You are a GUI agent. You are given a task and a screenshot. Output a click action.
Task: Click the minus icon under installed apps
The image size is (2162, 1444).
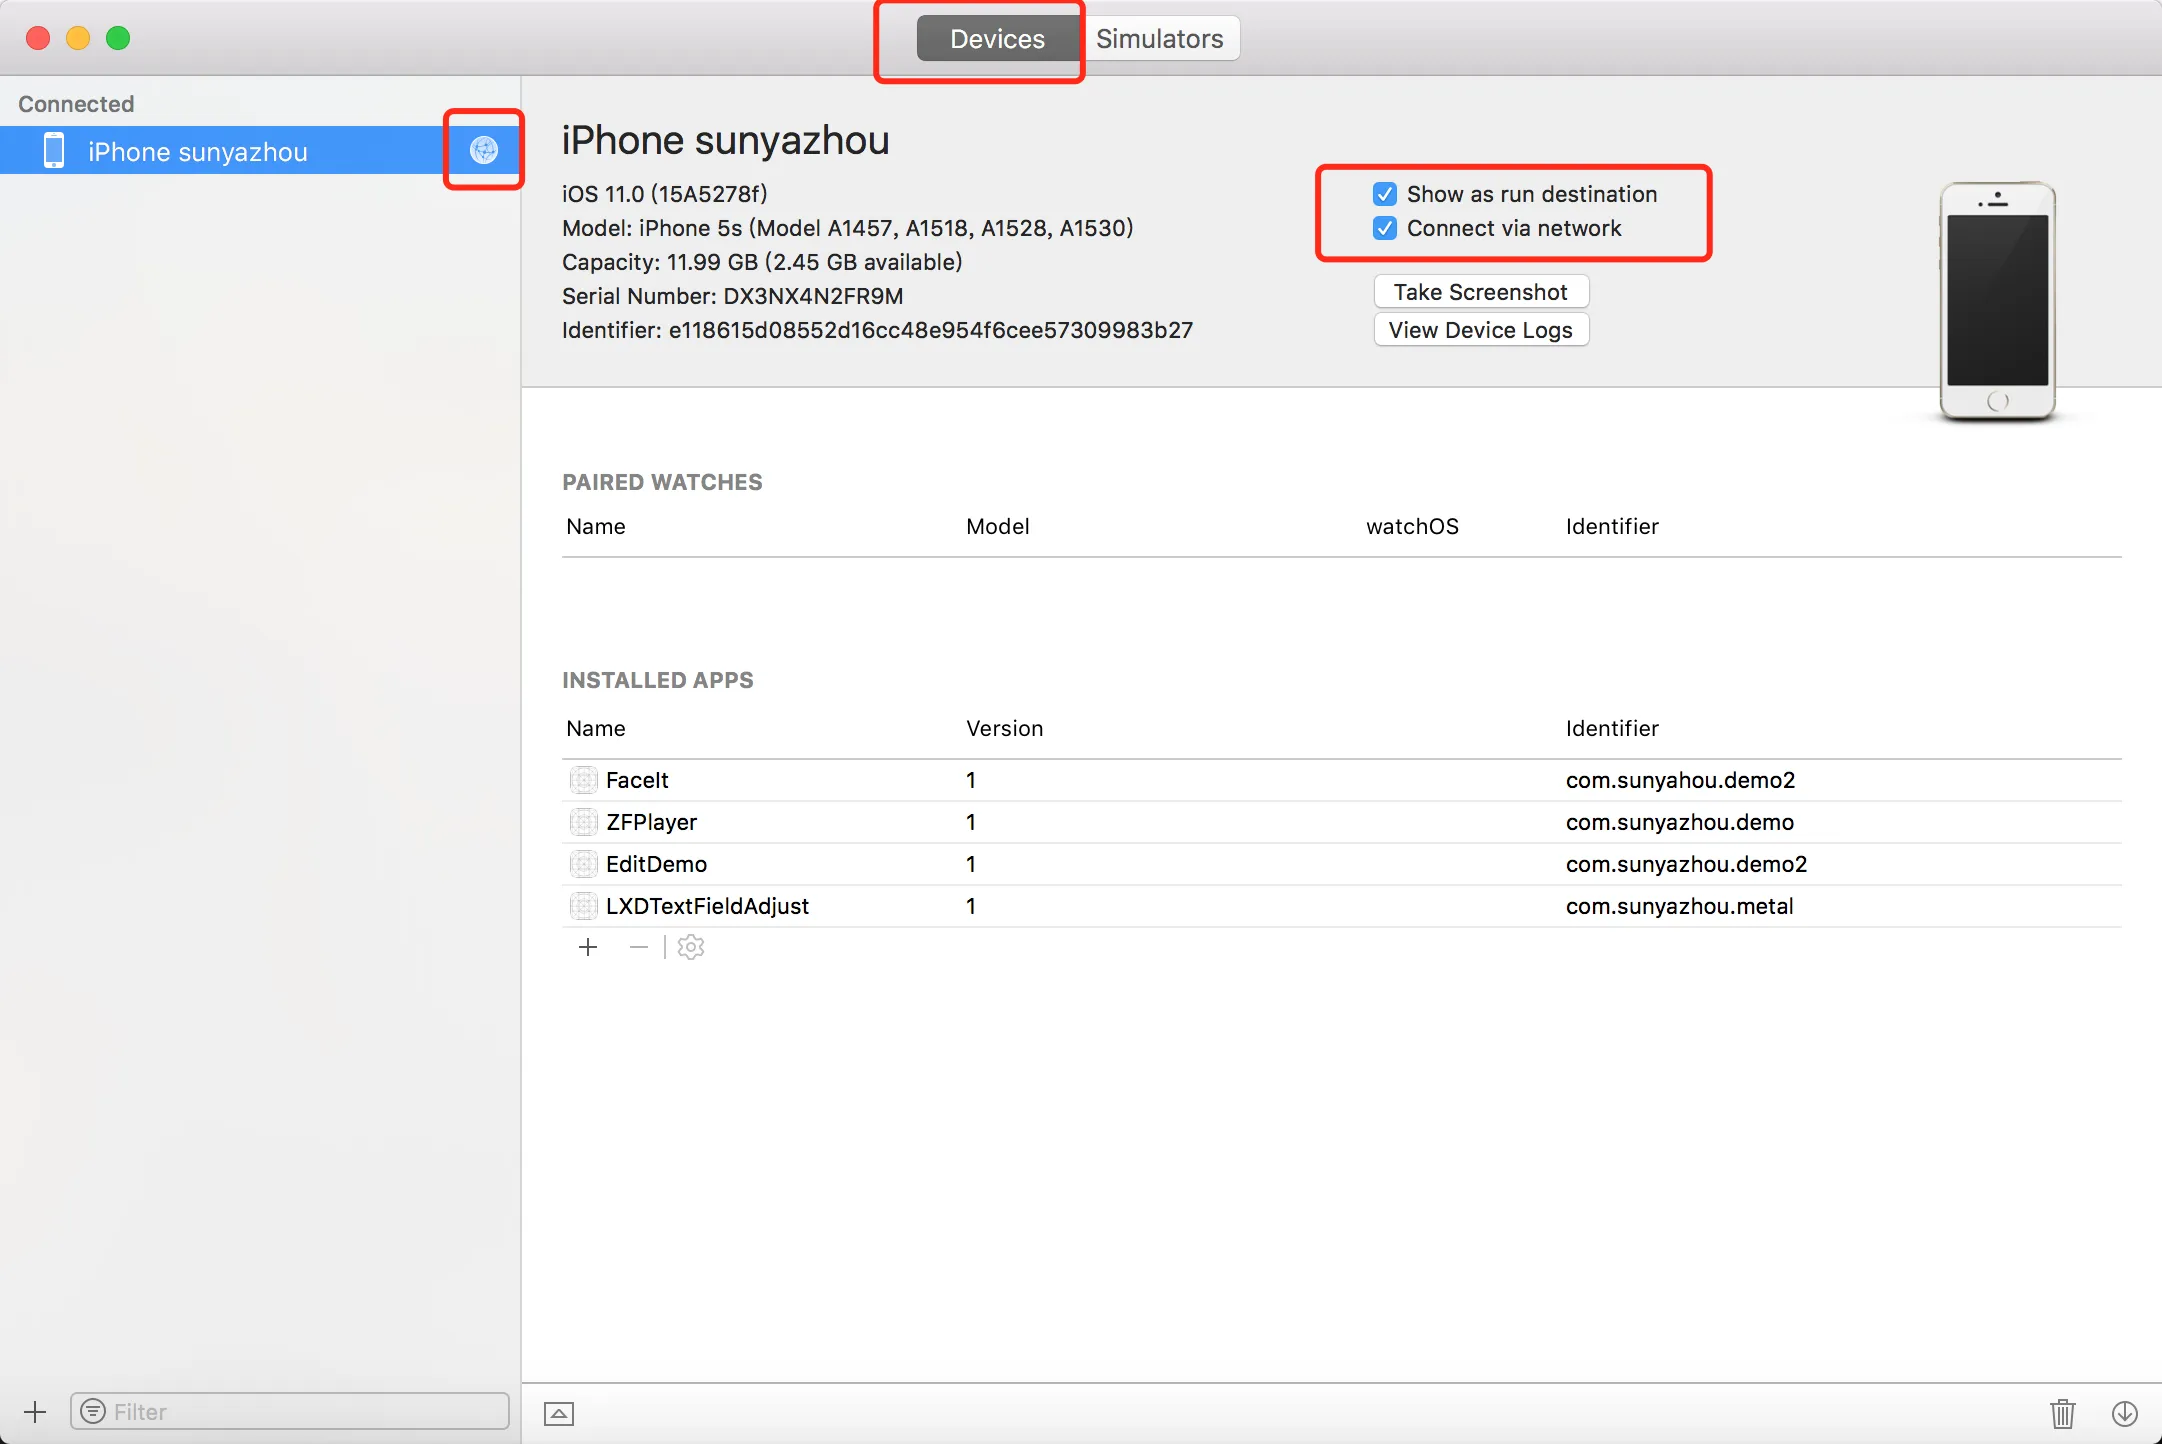(639, 947)
